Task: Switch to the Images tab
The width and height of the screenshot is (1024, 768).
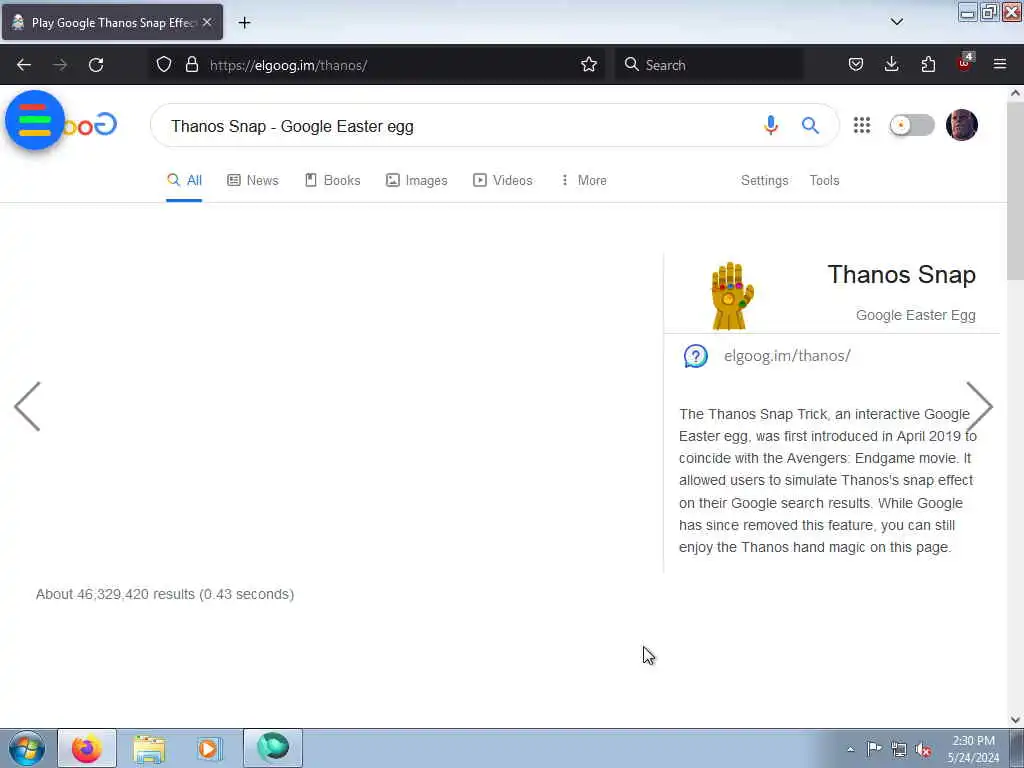Action: click(x=417, y=180)
